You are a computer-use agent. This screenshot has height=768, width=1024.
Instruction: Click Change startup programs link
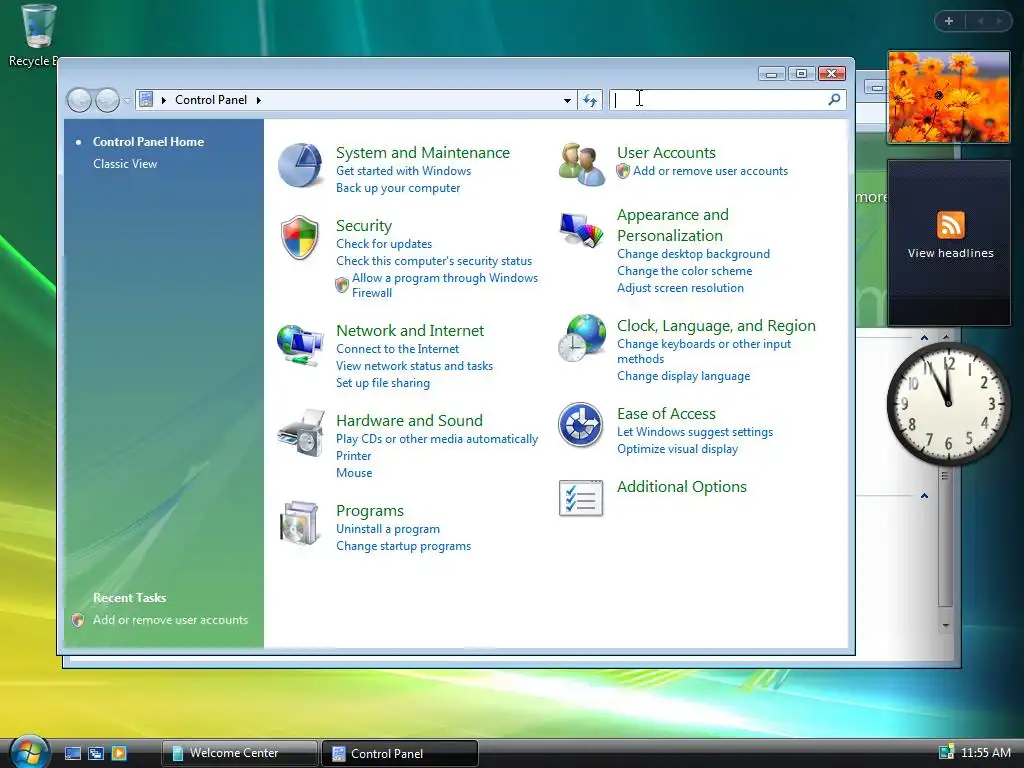404,546
